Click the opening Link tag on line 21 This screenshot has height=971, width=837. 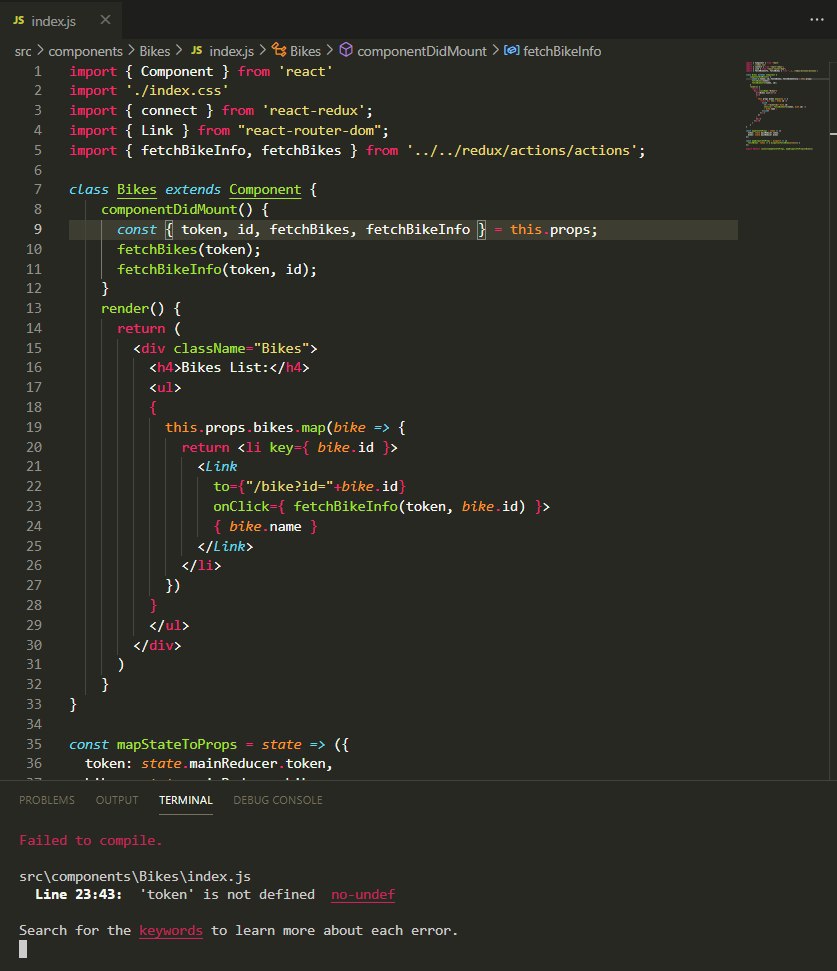(x=217, y=467)
